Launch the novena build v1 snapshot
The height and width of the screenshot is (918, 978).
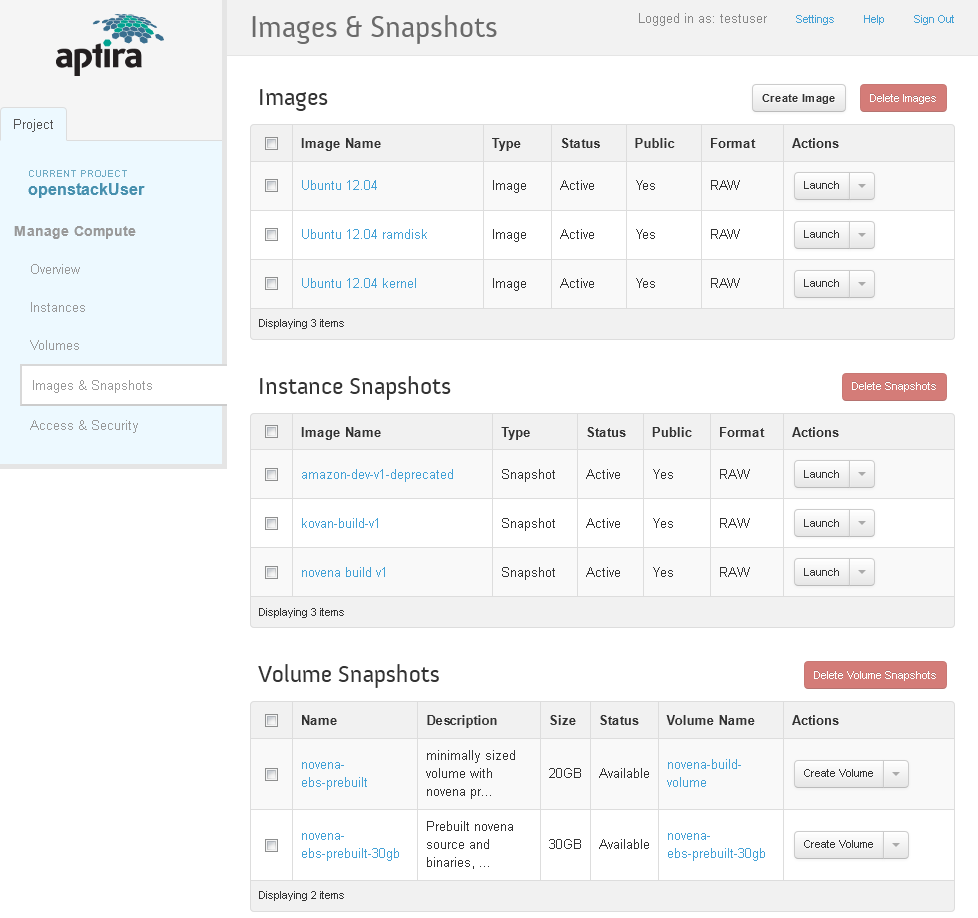tap(821, 573)
